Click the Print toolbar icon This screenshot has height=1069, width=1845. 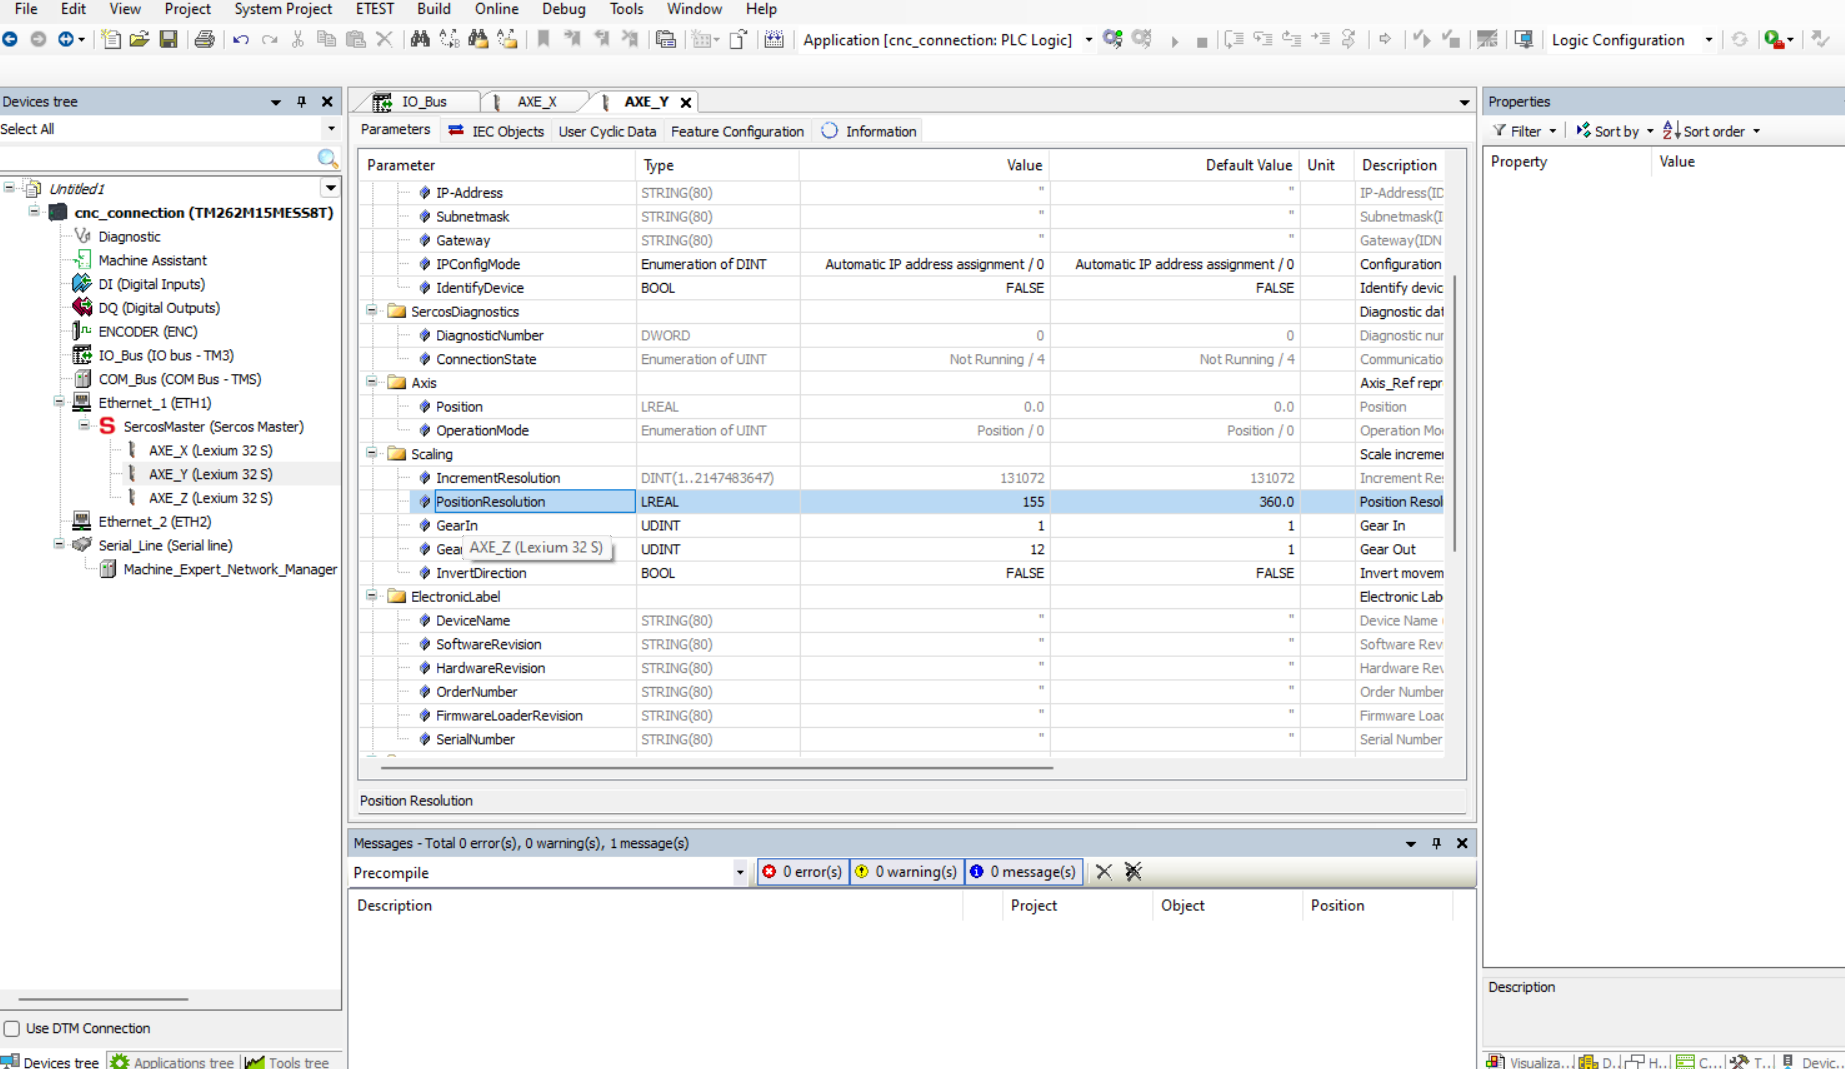click(x=204, y=40)
